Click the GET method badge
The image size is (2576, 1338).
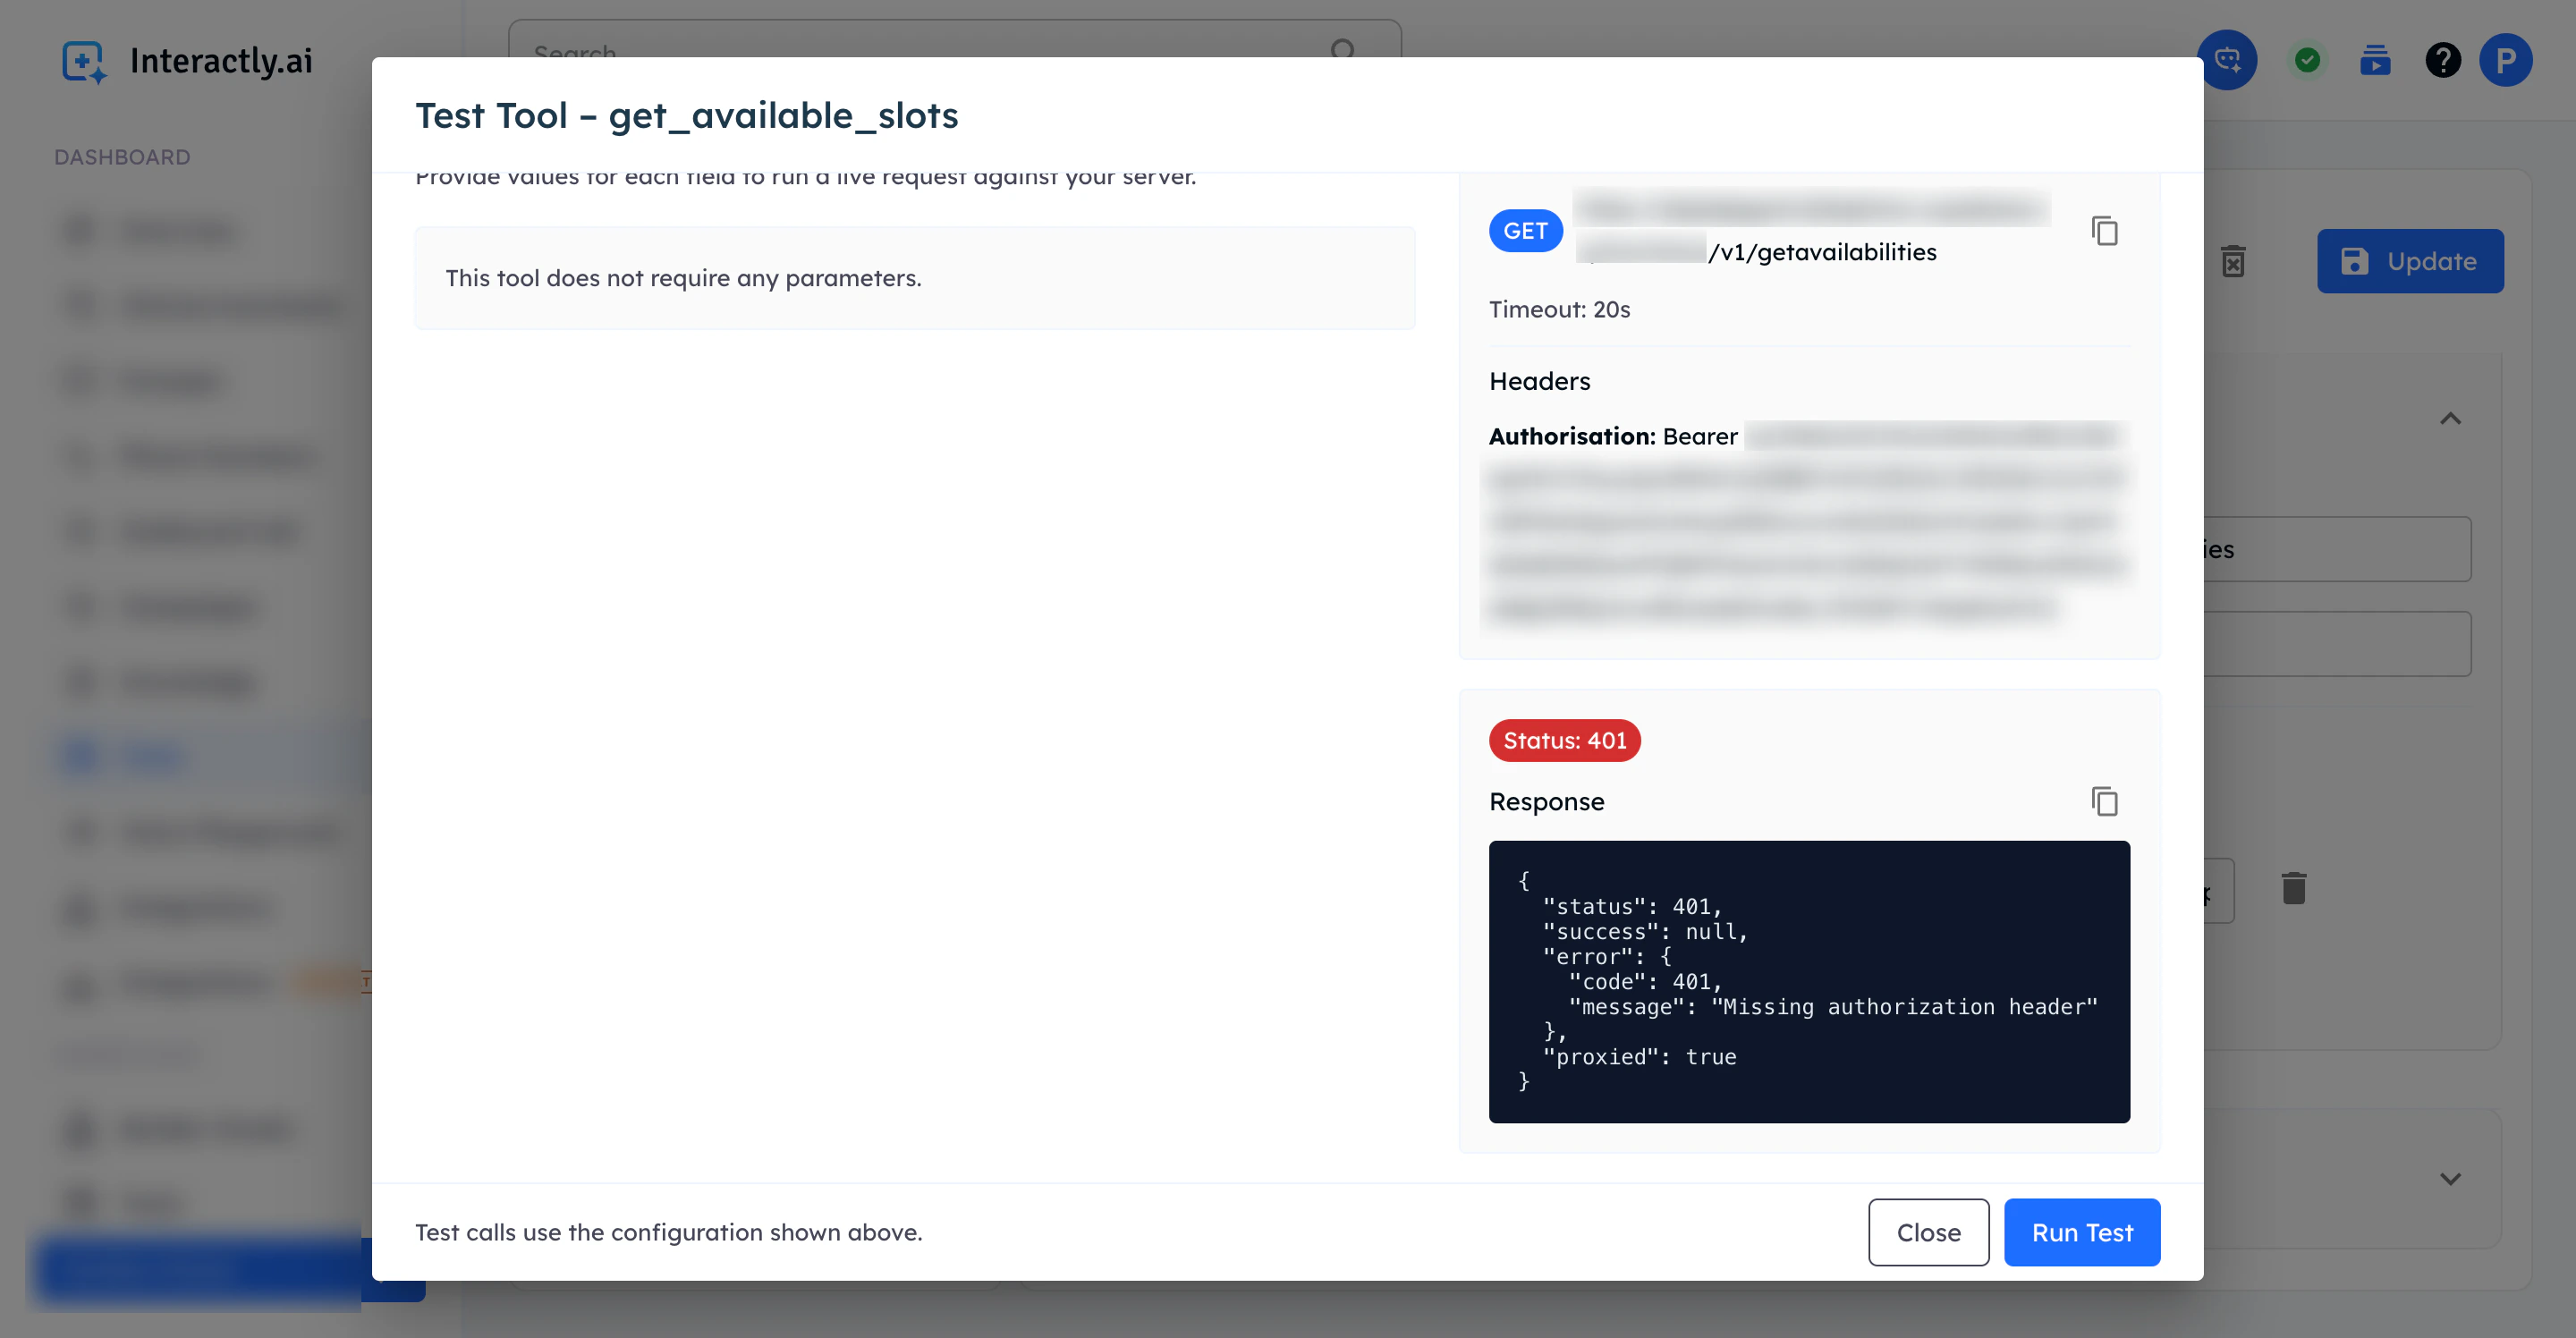coord(1525,231)
